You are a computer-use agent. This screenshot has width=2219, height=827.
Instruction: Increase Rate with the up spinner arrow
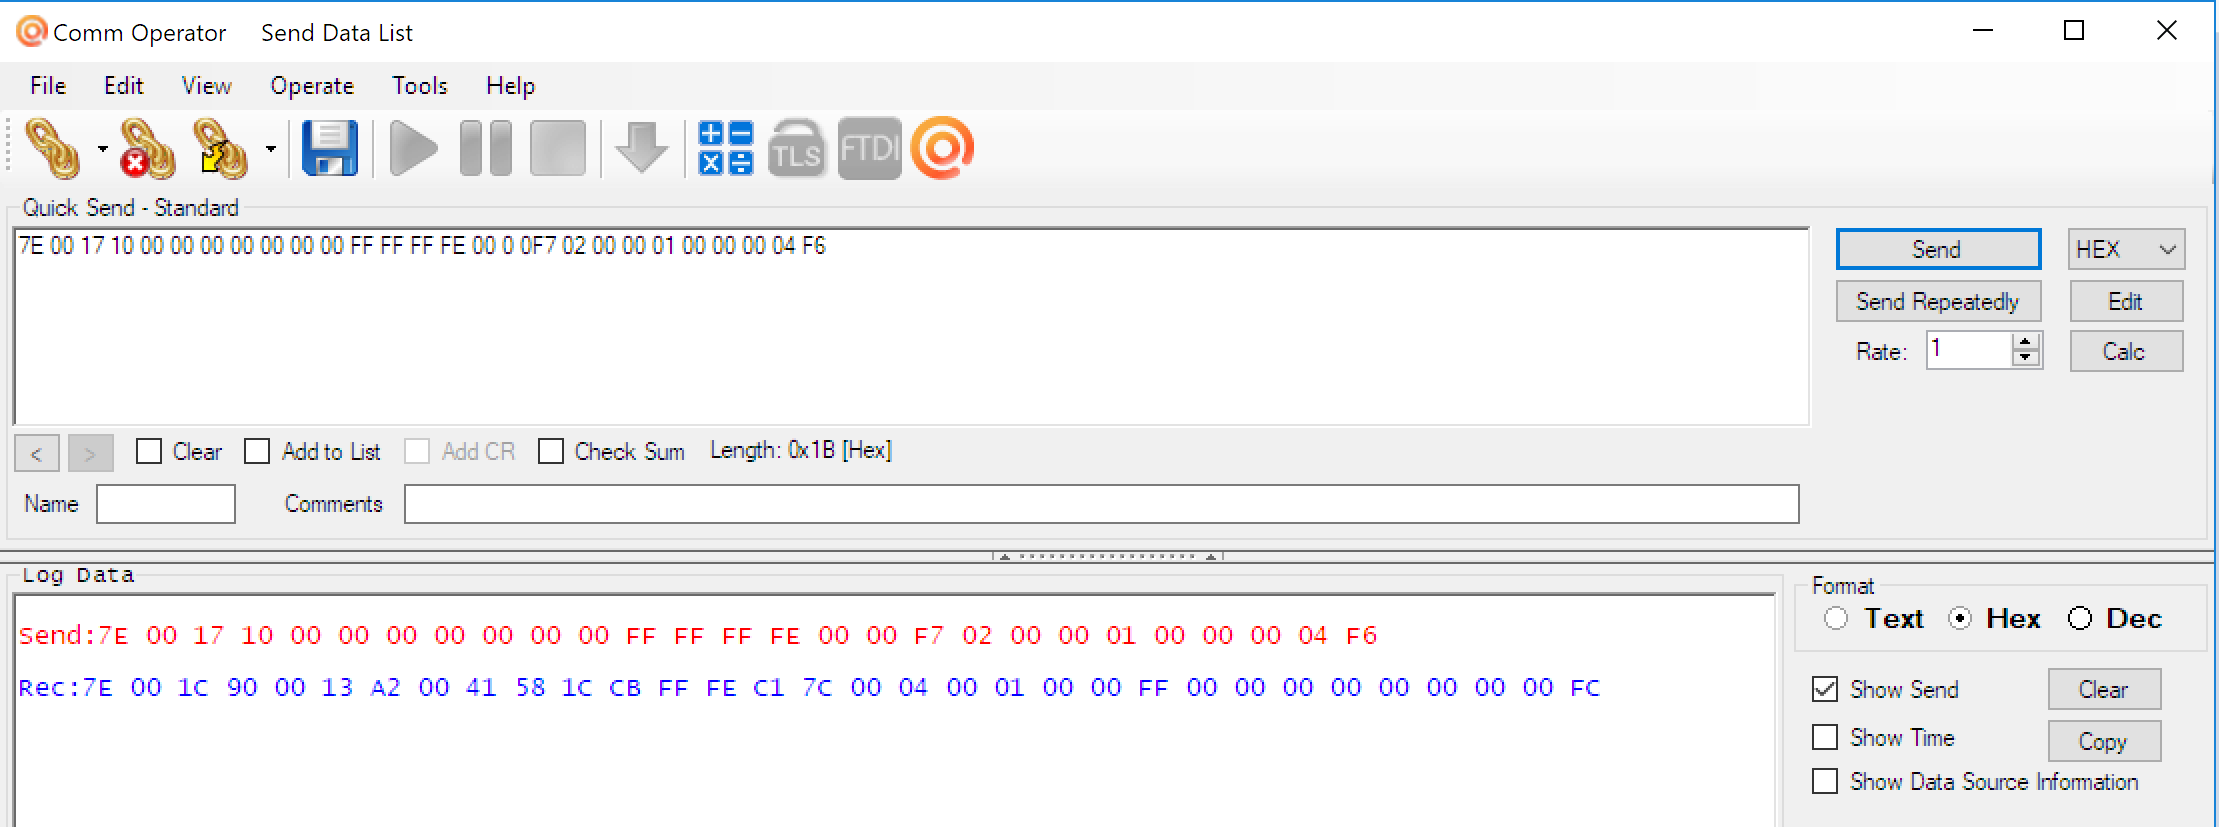pyautogui.click(x=2026, y=342)
